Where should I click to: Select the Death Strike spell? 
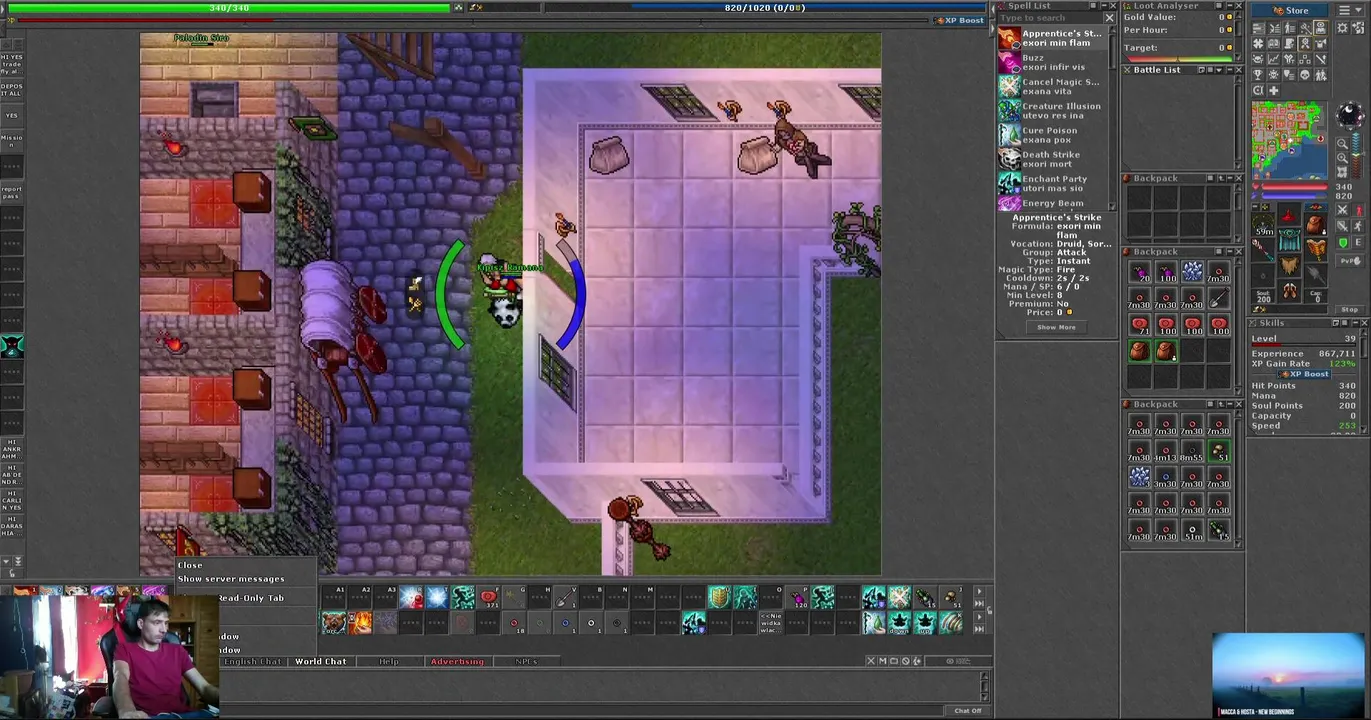tap(1054, 159)
